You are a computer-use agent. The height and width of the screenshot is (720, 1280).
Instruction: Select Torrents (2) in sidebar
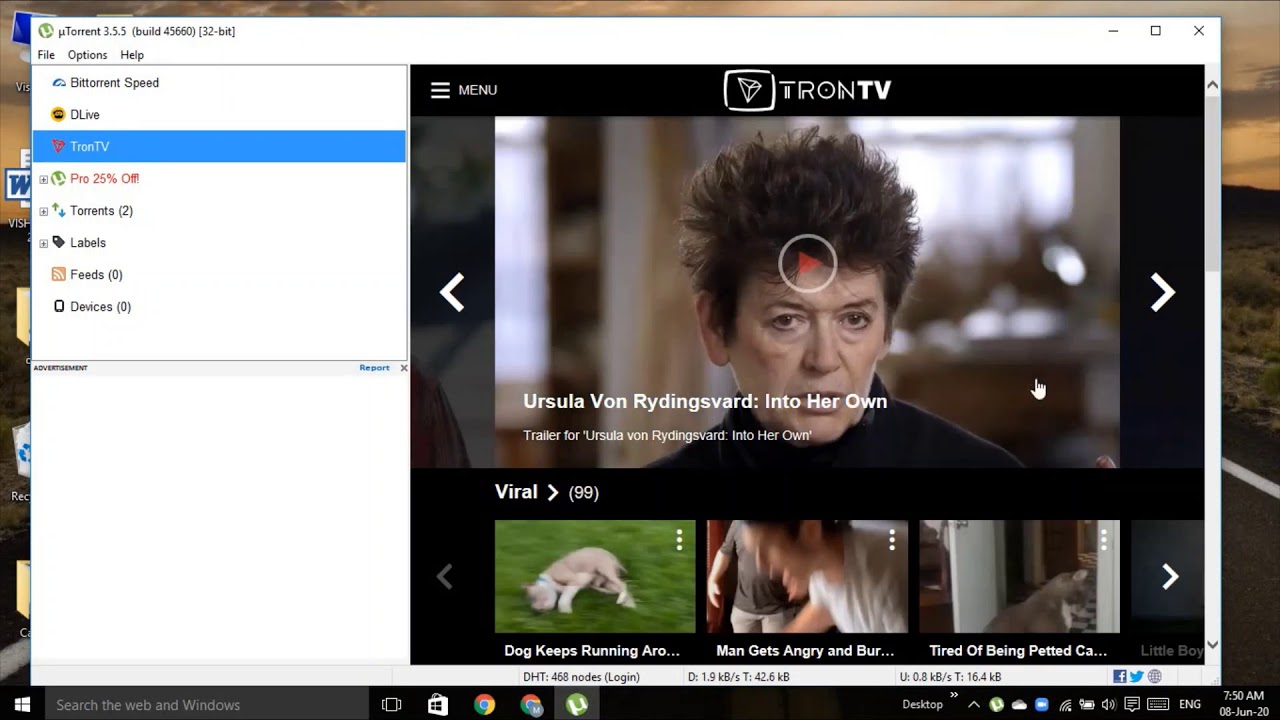point(101,211)
